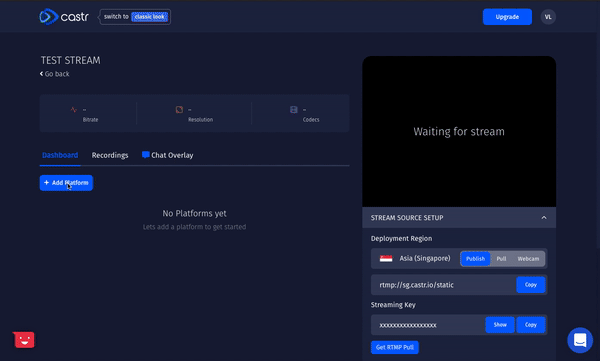600x361 pixels.
Task: Open the live chat support bubble
Action: pos(580,340)
